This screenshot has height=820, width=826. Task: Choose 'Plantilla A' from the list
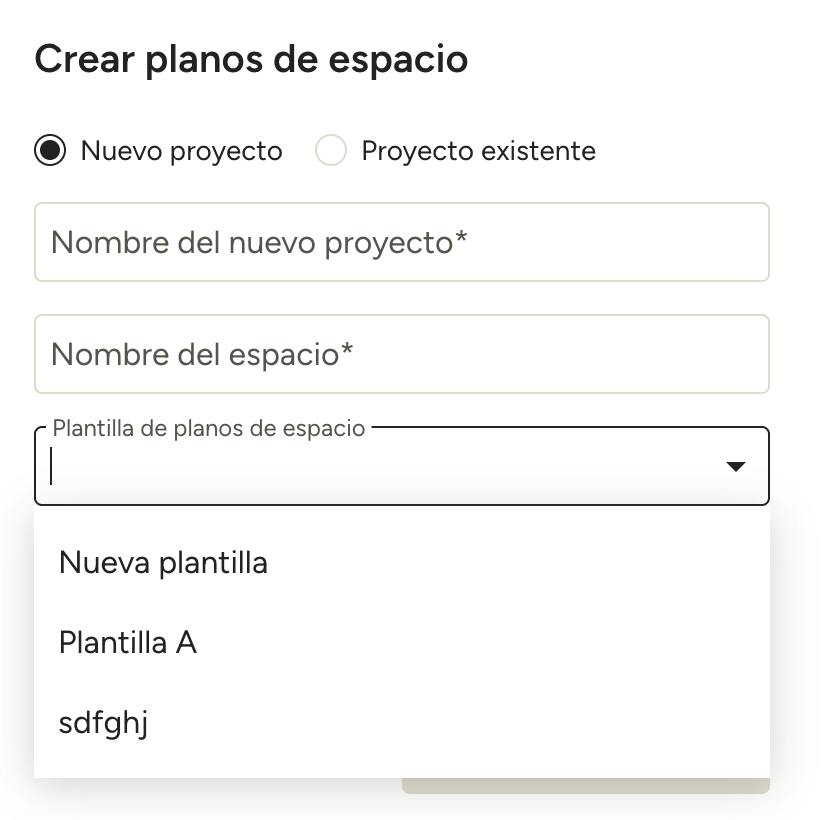coord(402,643)
